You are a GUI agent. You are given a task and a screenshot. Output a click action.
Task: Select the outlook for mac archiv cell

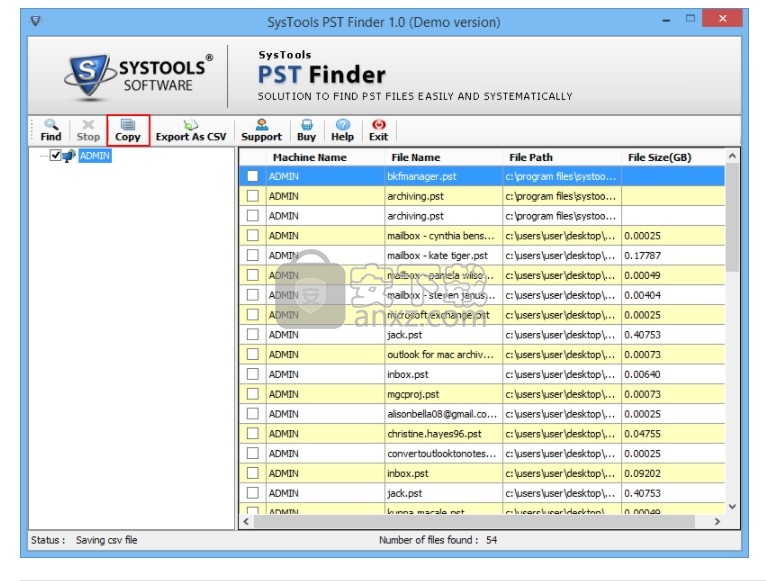click(x=444, y=354)
